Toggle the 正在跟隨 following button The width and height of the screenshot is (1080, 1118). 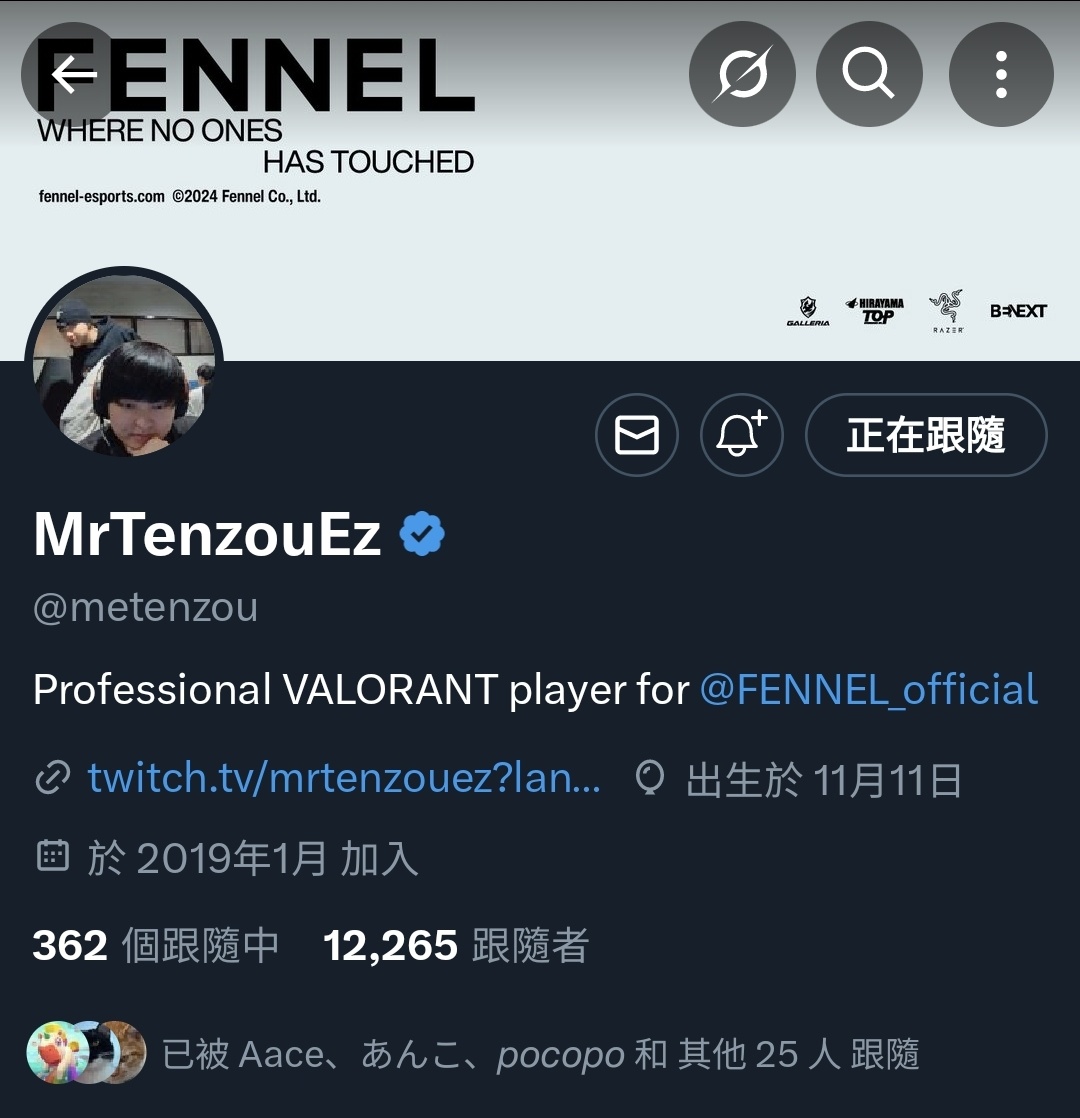coord(926,434)
